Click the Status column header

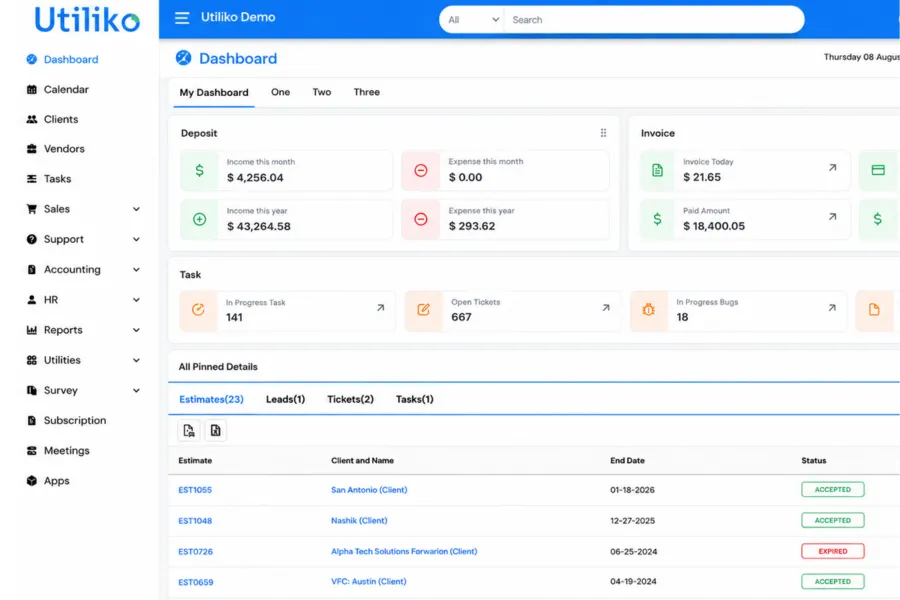tap(814, 460)
